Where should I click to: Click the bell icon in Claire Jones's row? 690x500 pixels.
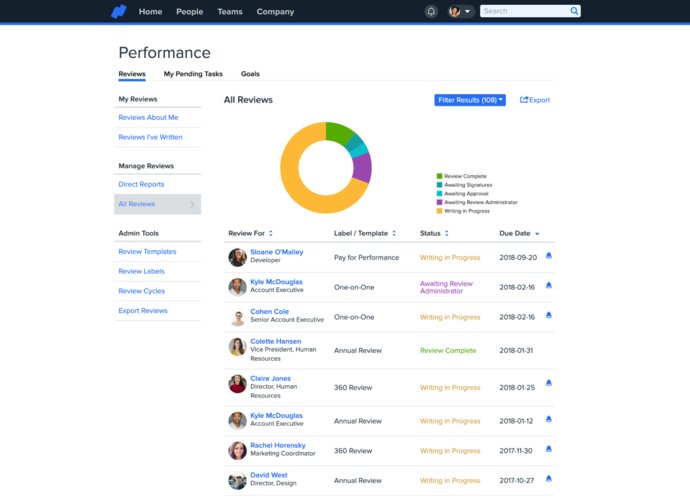pyautogui.click(x=548, y=383)
